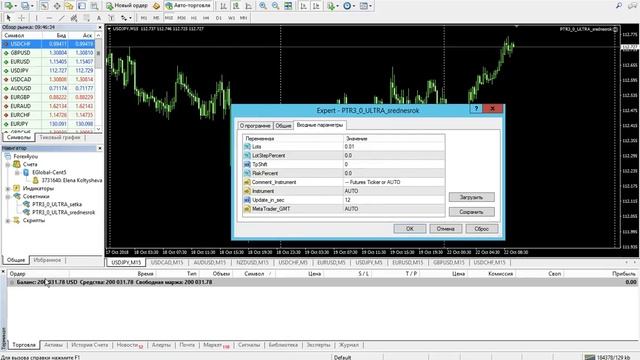Expand the Счета tree node

pos(8,164)
